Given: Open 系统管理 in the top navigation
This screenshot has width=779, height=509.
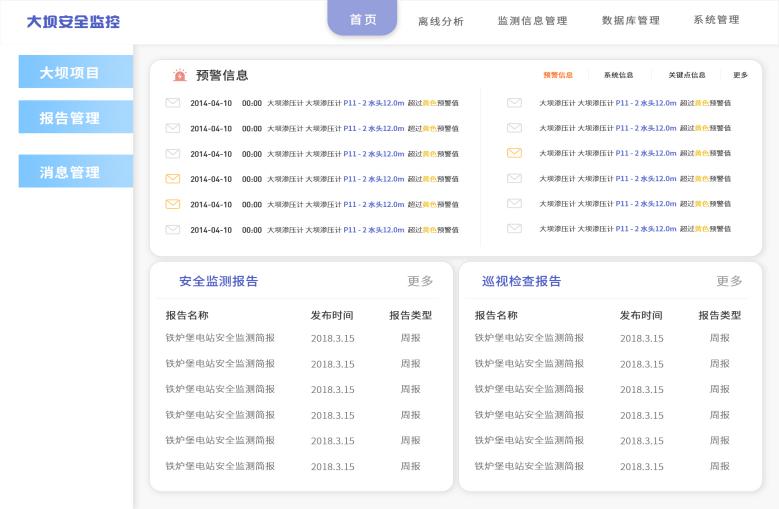Looking at the screenshot, I should coord(716,20).
